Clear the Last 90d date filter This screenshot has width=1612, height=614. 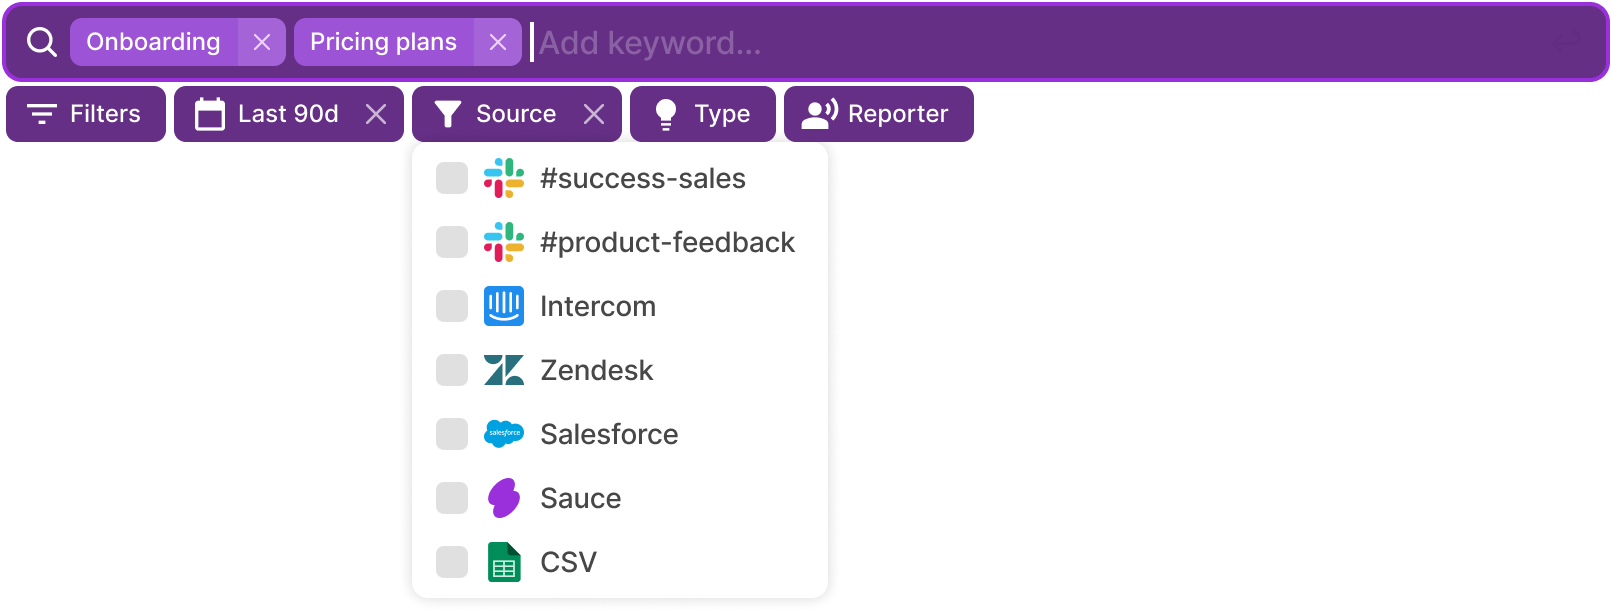point(375,113)
